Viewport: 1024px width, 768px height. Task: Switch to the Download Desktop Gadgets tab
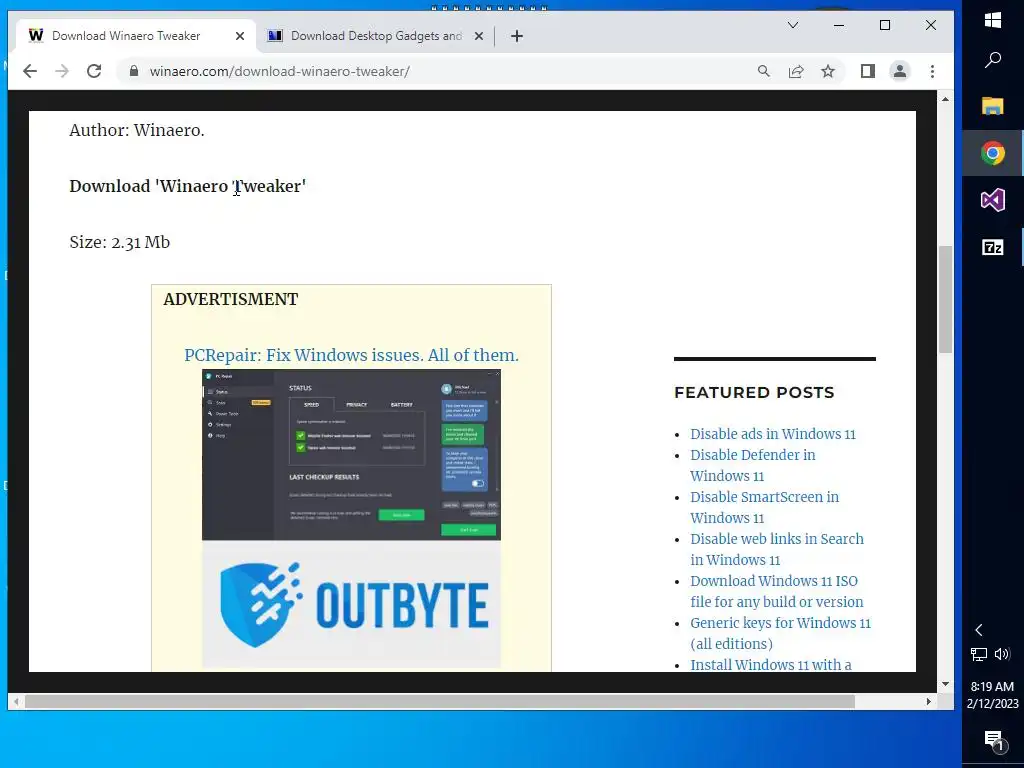click(376, 36)
